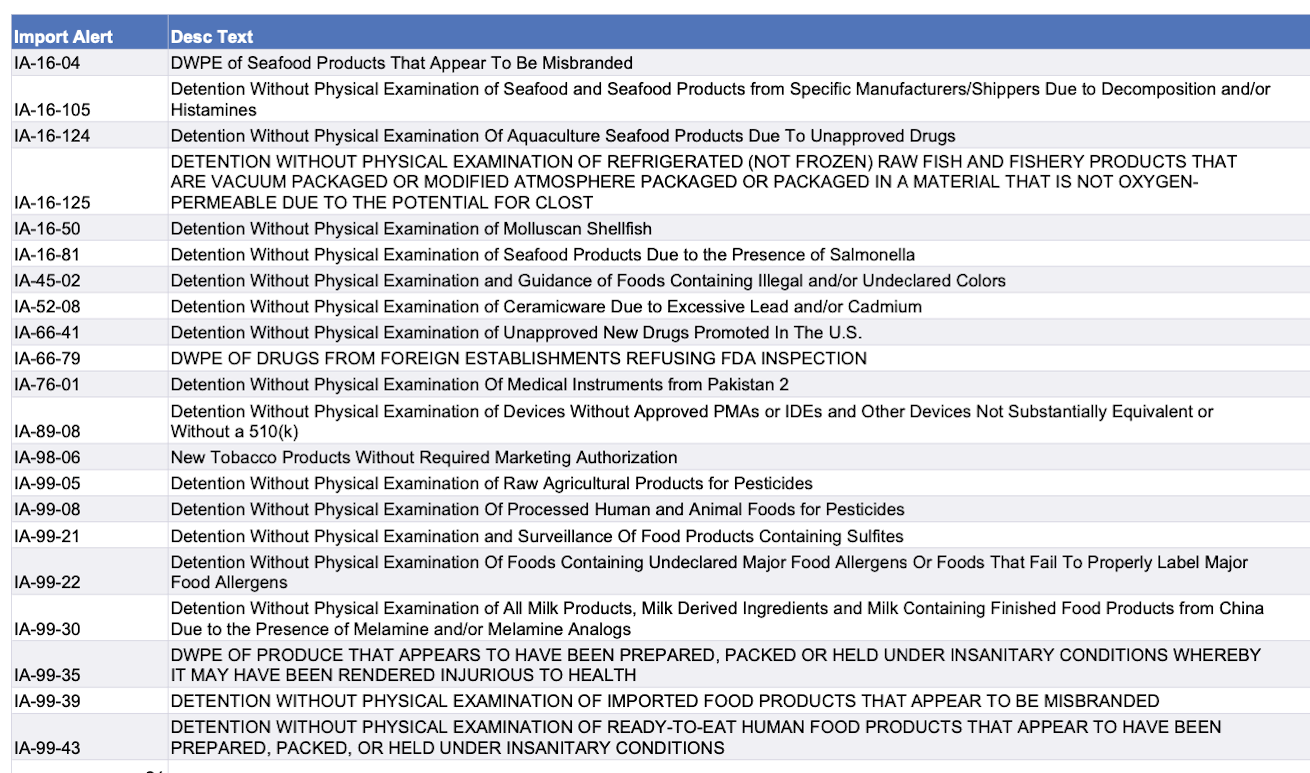Select cell IA-16-125
The width and height of the screenshot is (1310, 773).
[52, 202]
